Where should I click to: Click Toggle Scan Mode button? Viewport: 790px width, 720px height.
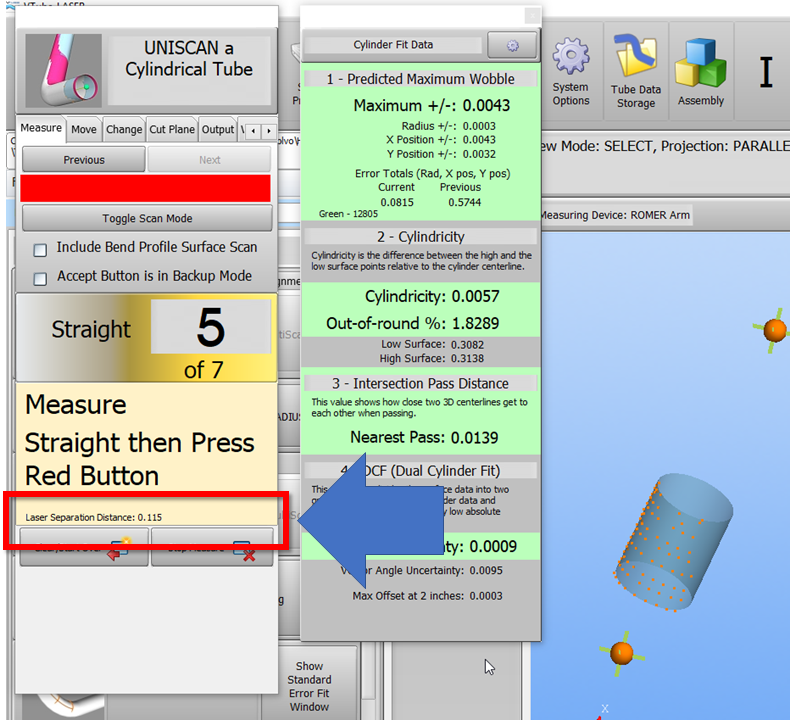(x=147, y=218)
